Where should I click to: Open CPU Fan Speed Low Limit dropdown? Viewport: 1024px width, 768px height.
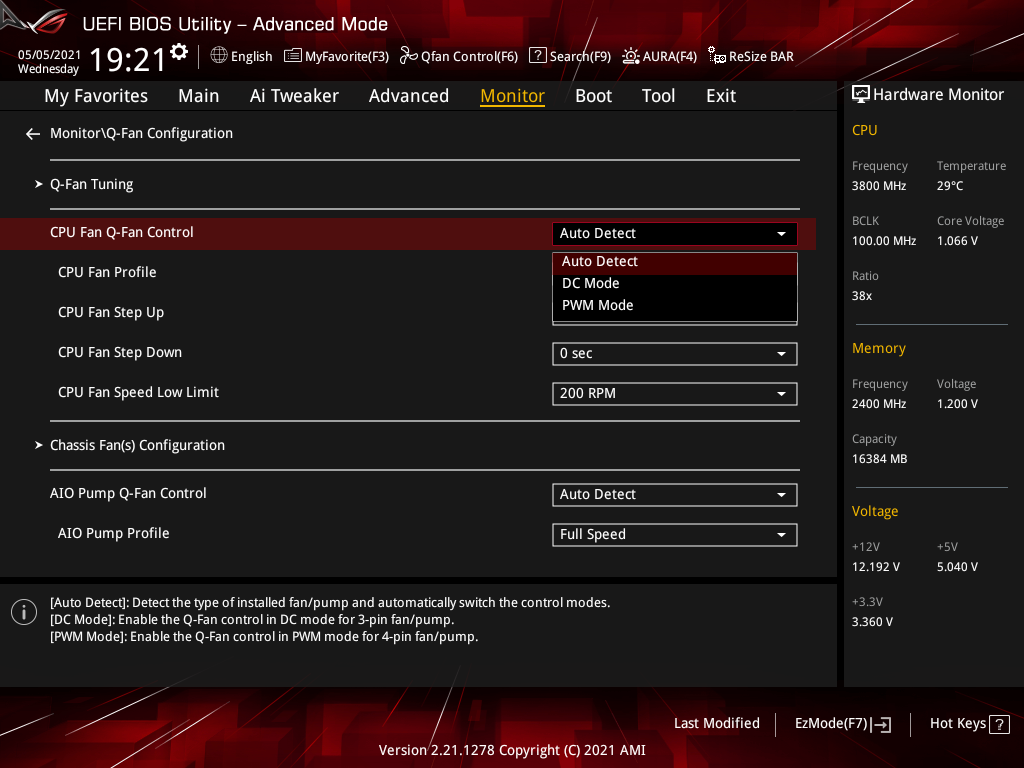click(675, 394)
